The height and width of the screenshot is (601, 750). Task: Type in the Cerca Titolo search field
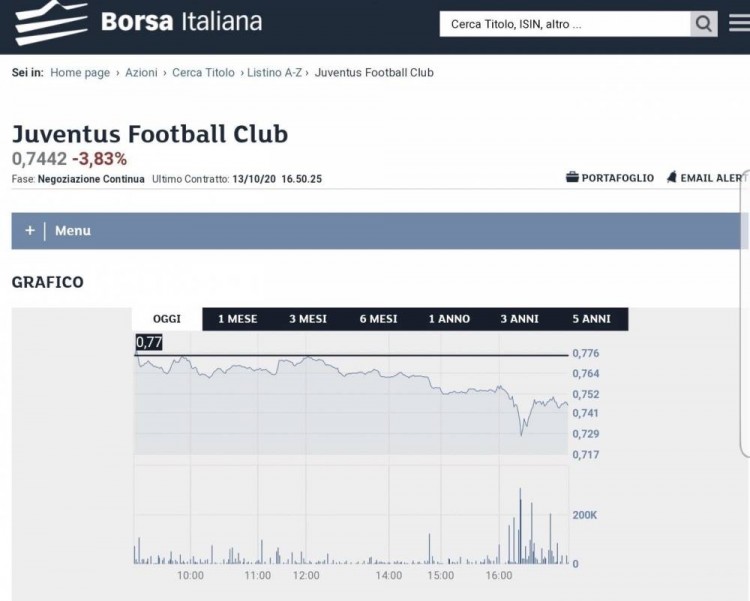pyautogui.click(x=564, y=24)
